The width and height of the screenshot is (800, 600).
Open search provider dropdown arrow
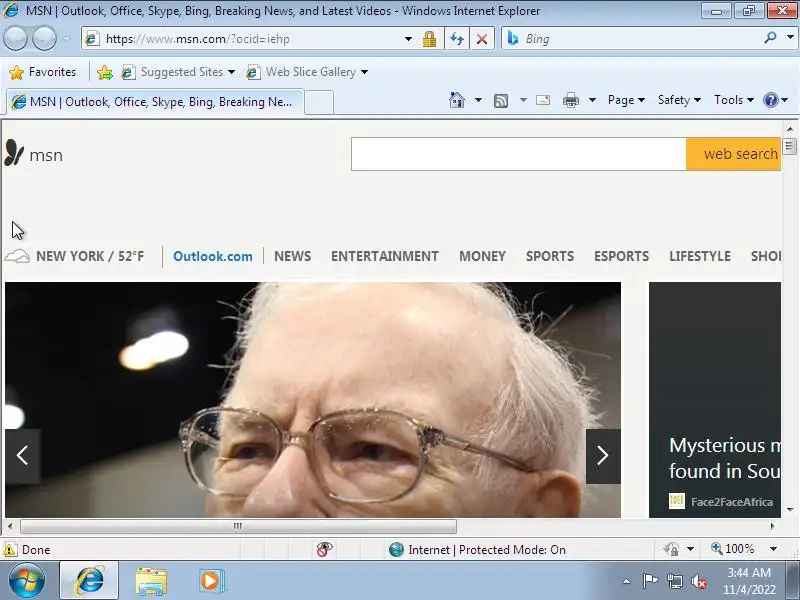[x=790, y=38]
